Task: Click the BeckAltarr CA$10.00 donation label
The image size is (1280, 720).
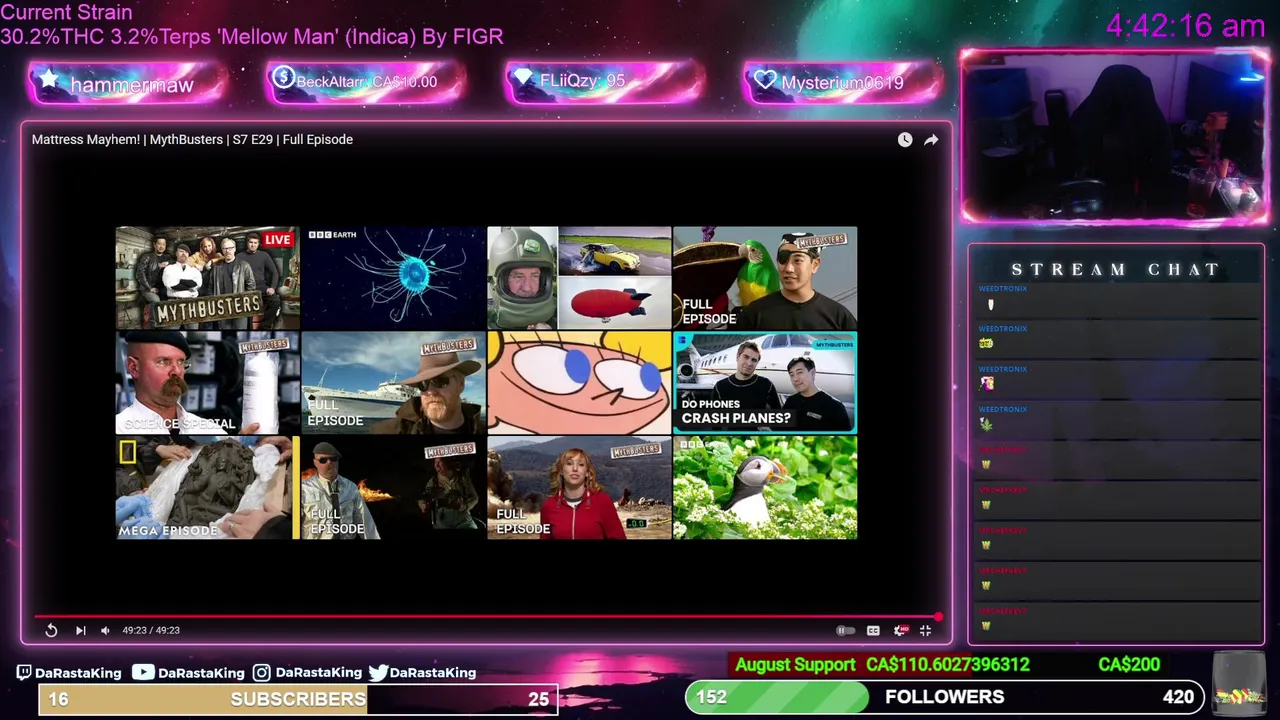Action: [366, 82]
